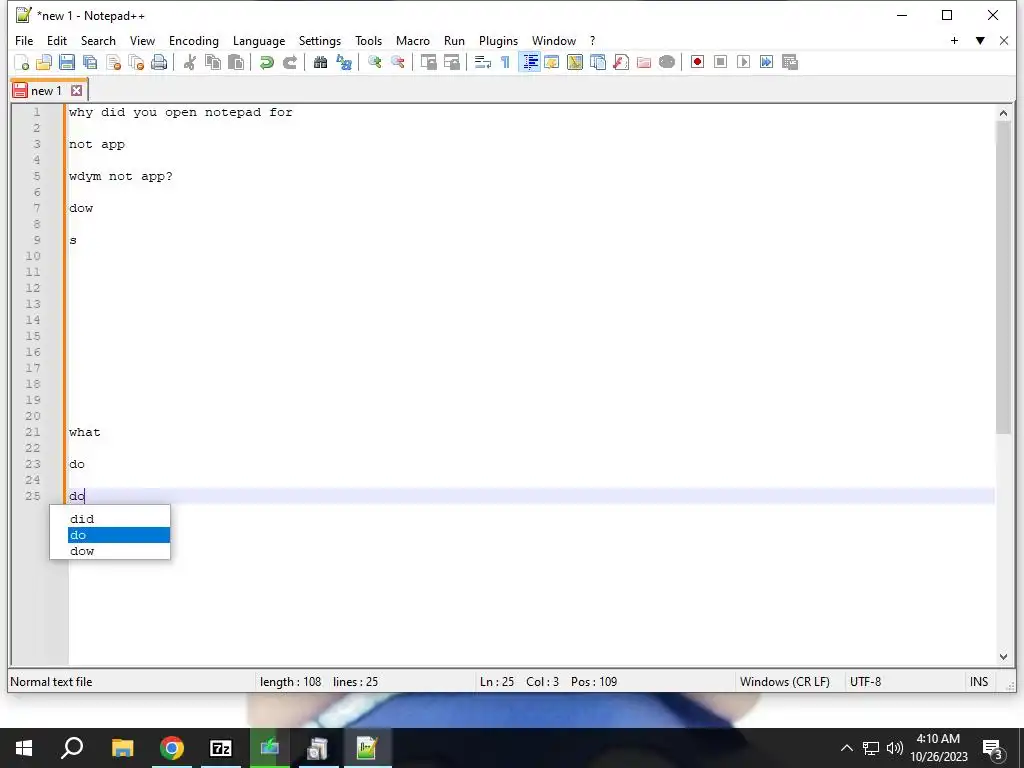This screenshot has height=768, width=1024.
Task: Close the 'new 1' tab with X
Action: (x=76, y=91)
